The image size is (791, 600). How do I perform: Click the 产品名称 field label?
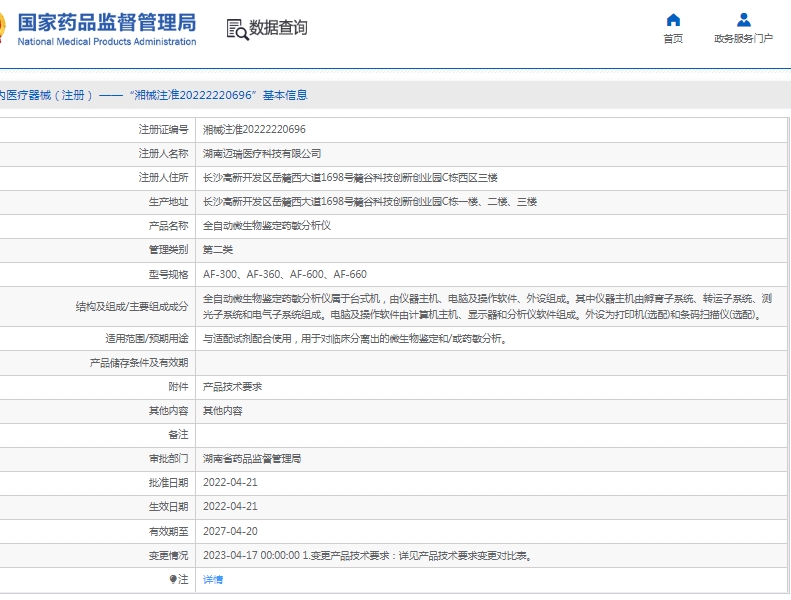coord(168,226)
